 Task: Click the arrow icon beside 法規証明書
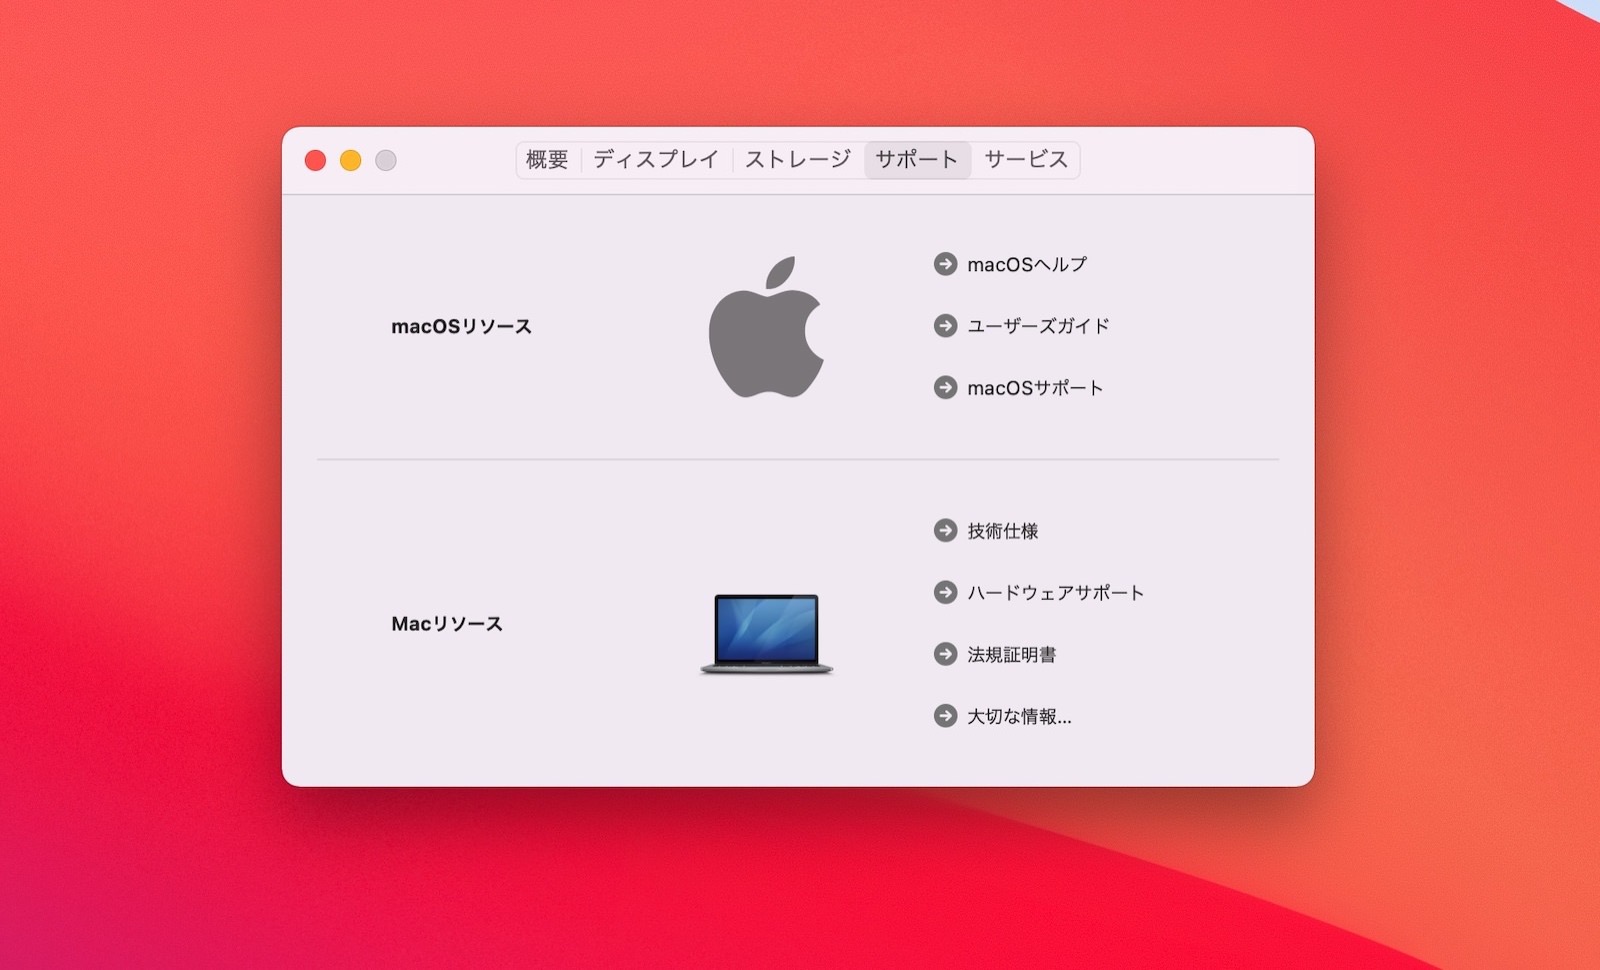[x=945, y=654]
